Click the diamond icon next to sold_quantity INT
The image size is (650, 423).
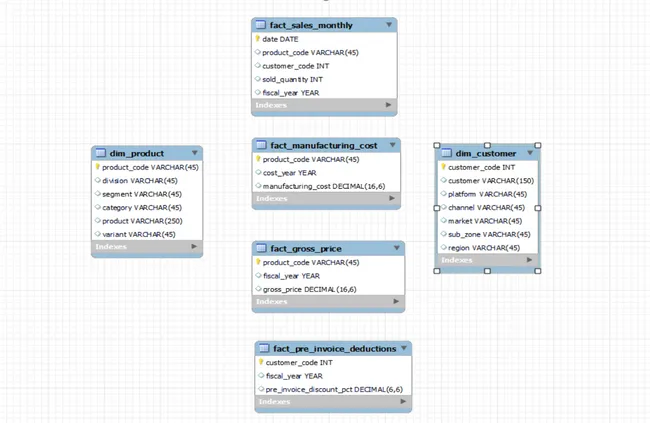pos(258,79)
